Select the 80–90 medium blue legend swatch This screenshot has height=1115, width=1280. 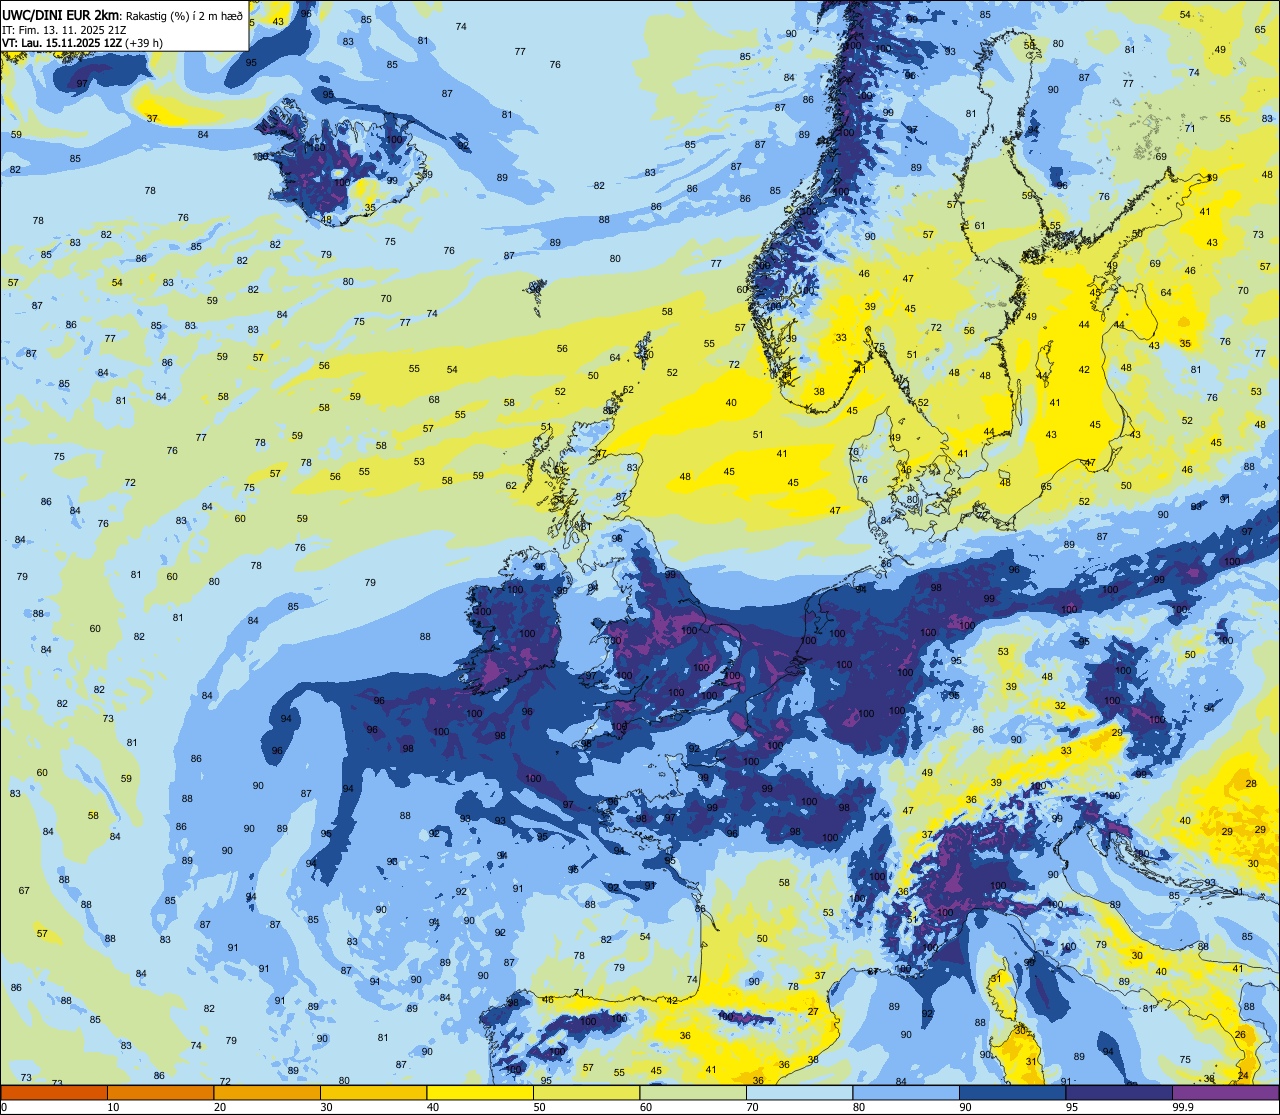906,1092
